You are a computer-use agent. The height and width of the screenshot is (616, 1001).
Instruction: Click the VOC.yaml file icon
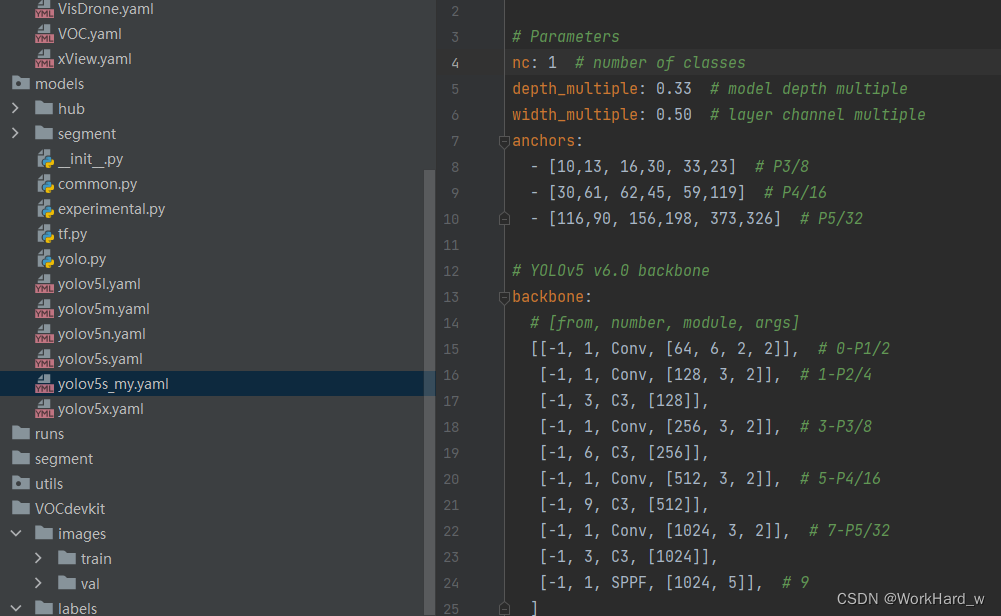pos(44,34)
